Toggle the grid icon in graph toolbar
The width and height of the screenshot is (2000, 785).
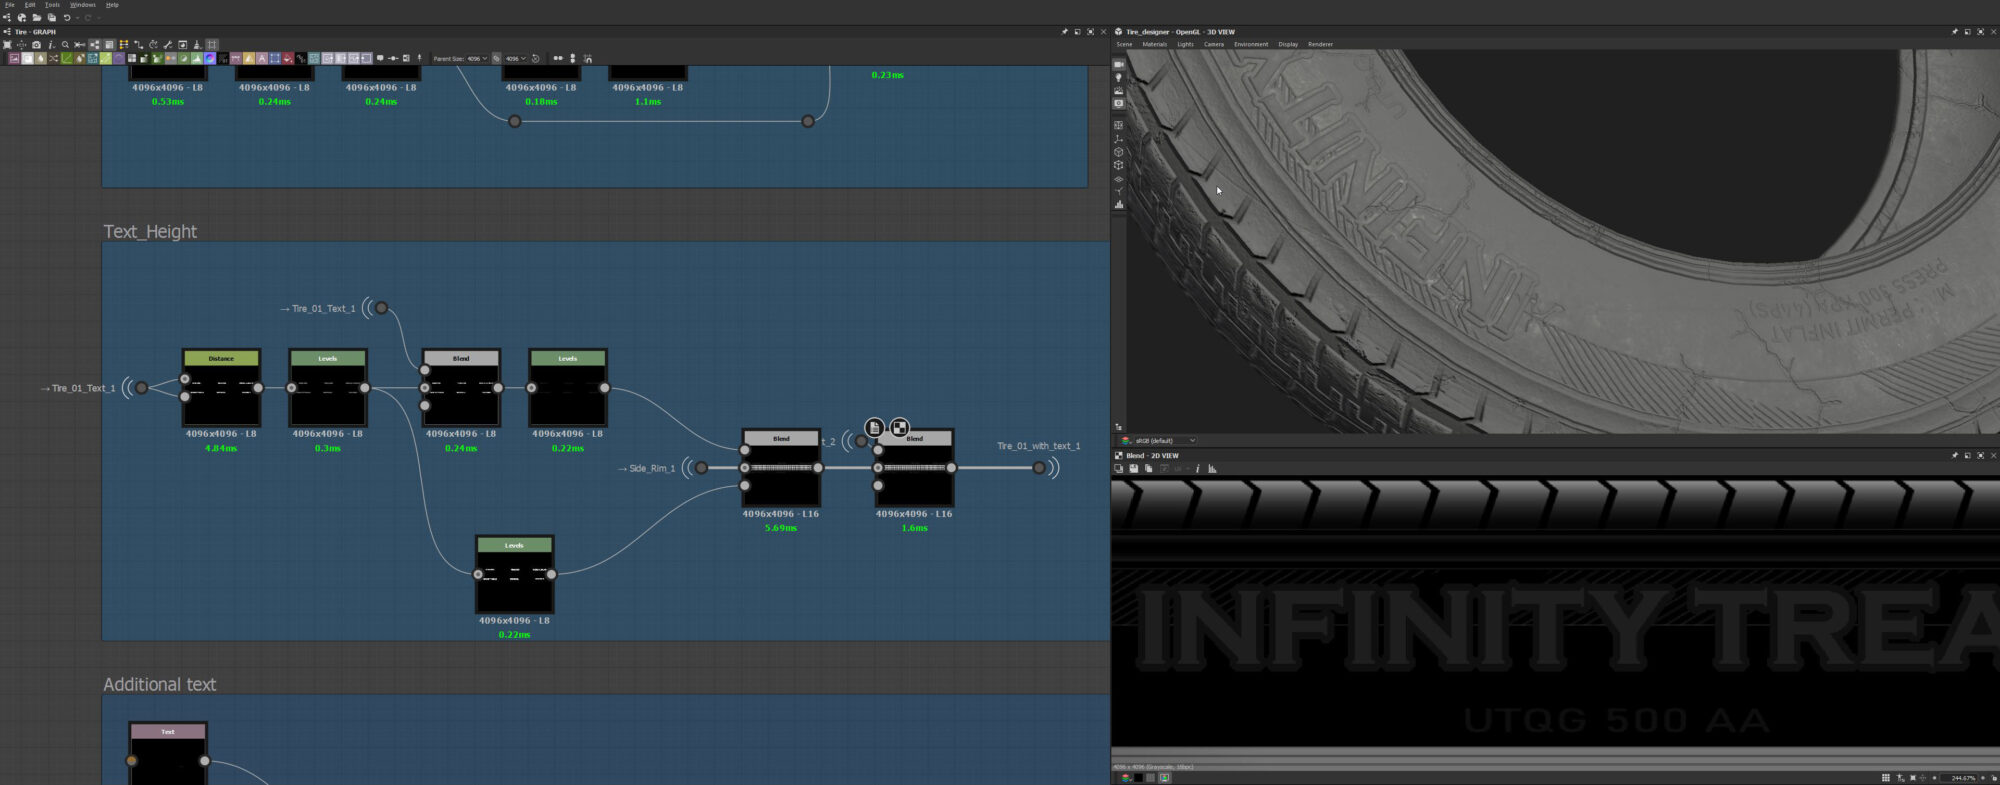[x=212, y=45]
